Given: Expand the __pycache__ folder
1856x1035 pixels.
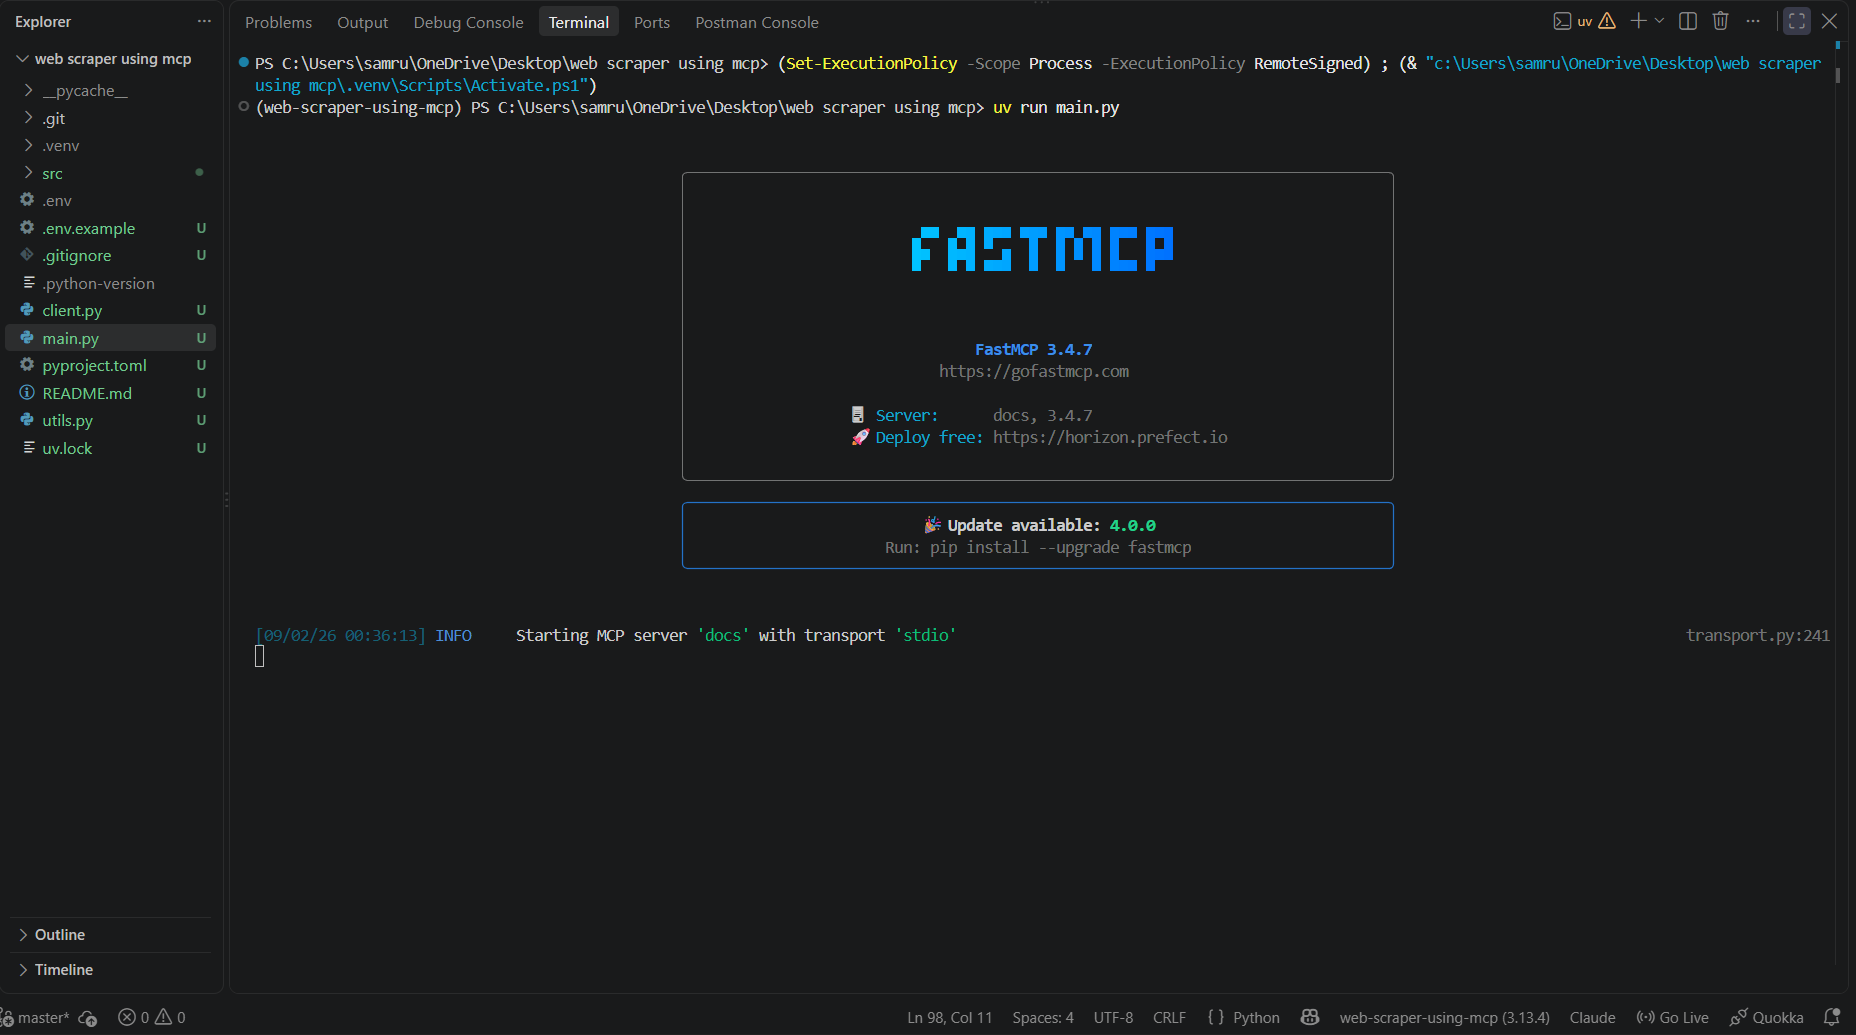Looking at the screenshot, I should point(112,91).
